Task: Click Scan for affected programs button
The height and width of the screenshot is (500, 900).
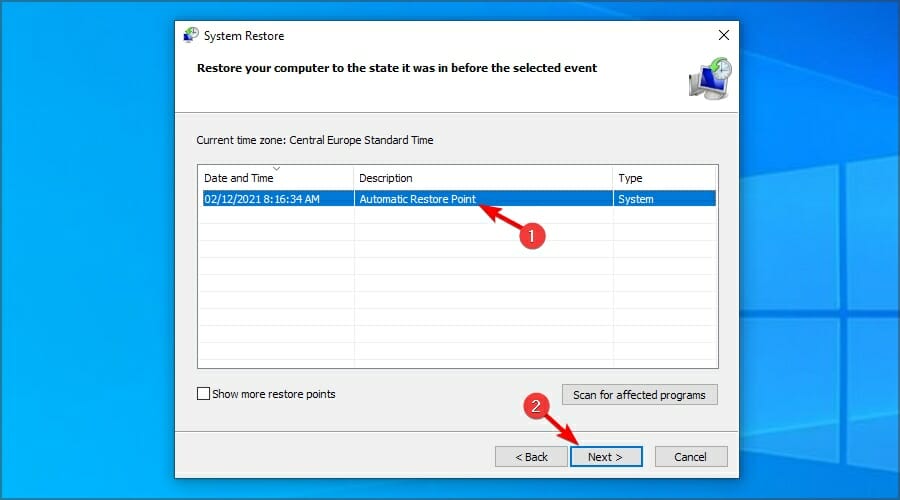Action: point(639,395)
